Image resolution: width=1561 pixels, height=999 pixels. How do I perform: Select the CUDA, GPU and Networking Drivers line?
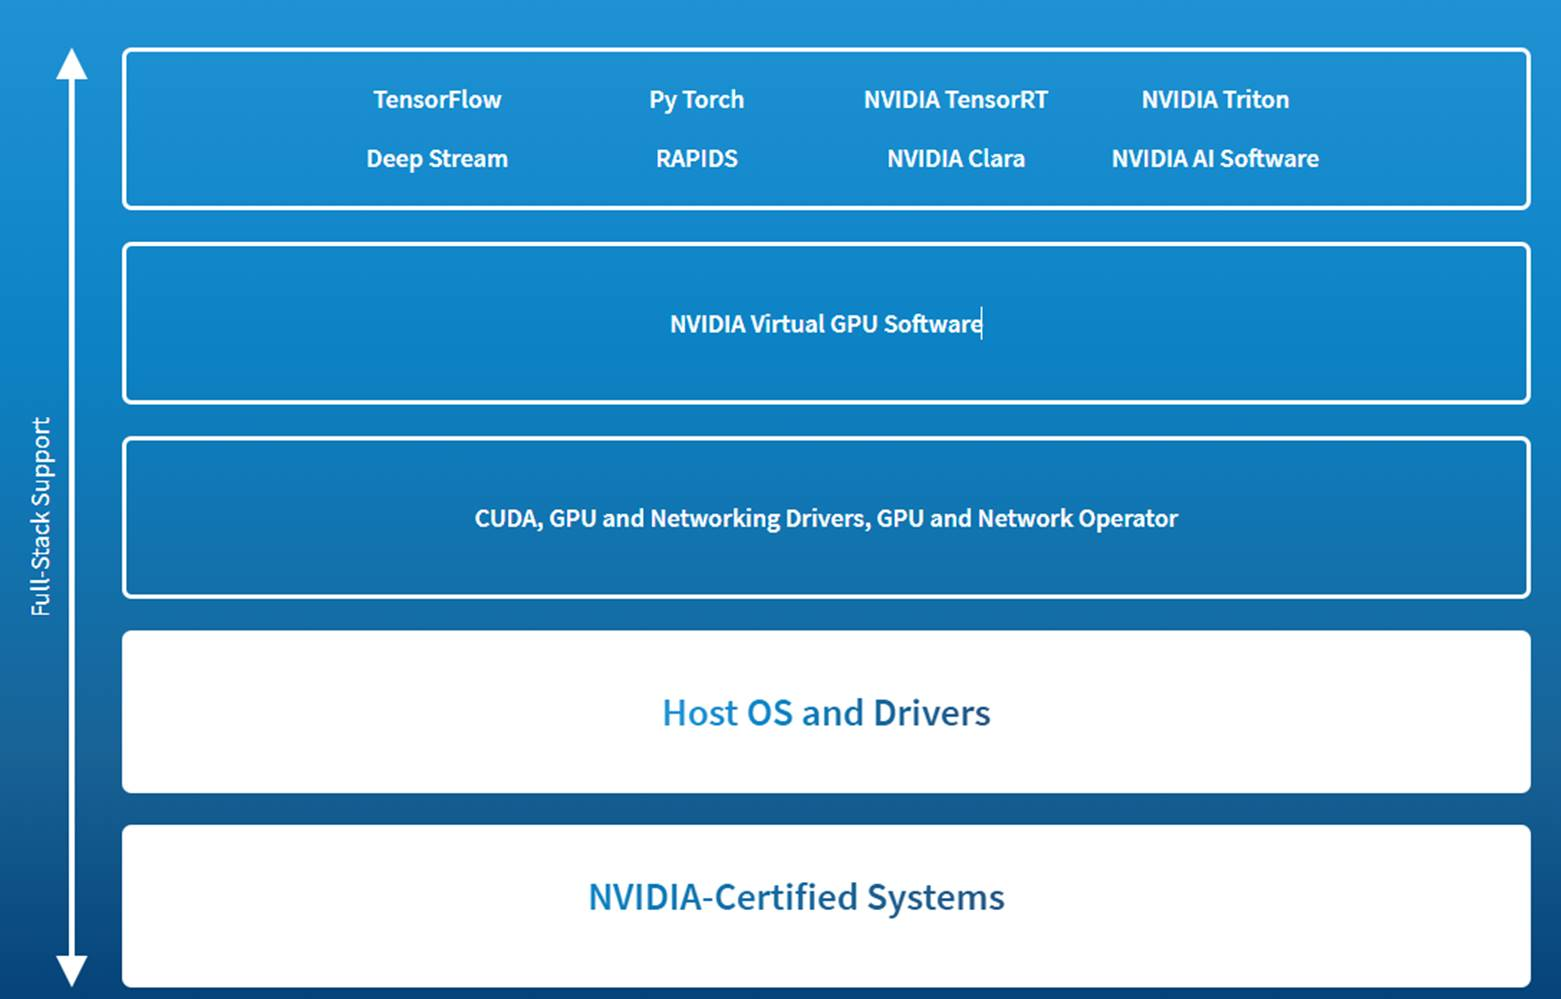[x=826, y=519]
